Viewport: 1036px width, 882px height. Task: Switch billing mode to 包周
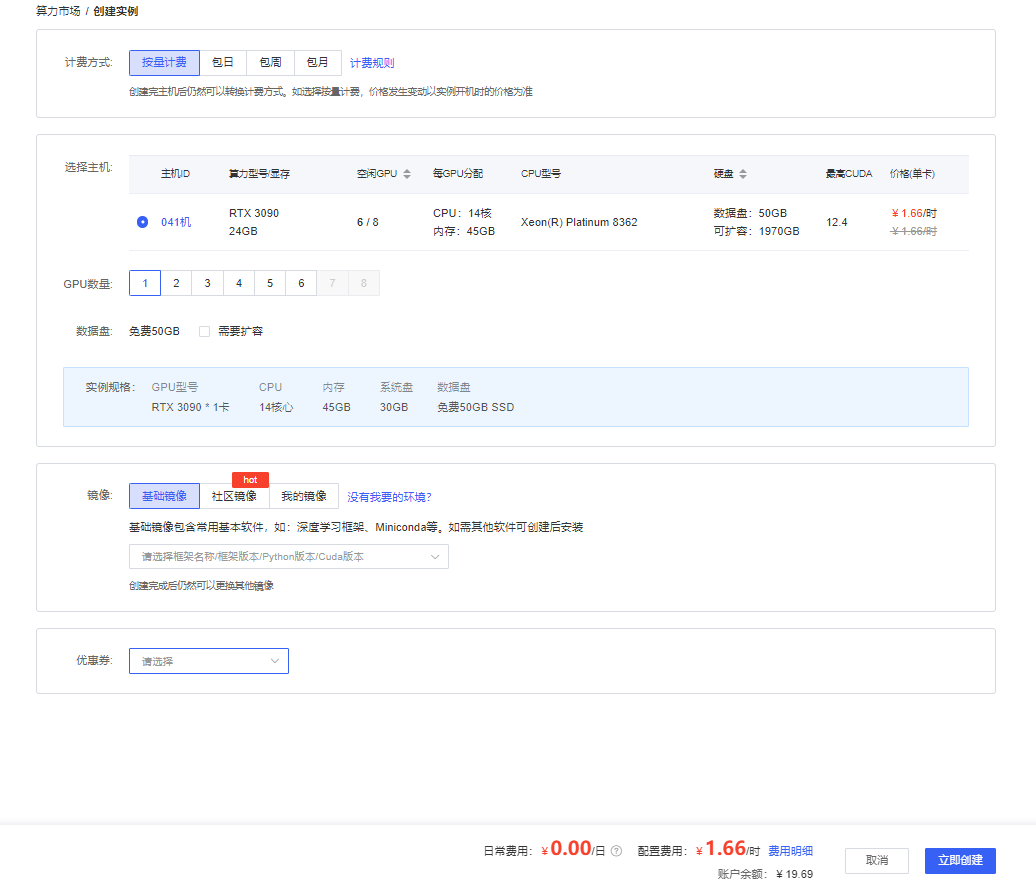pos(270,63)
